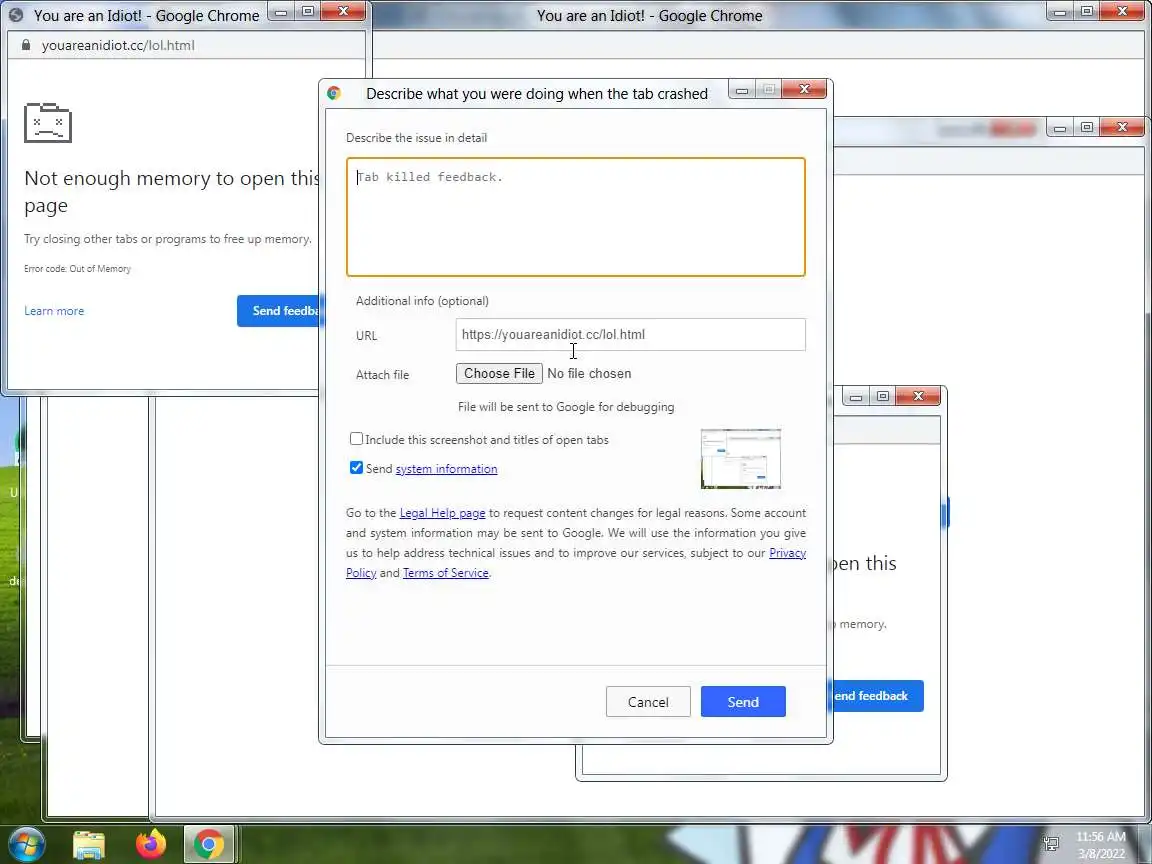Launch Firefox from the taskbar
The width and height of the screenshot is (1152, 864).
point(151,845)
